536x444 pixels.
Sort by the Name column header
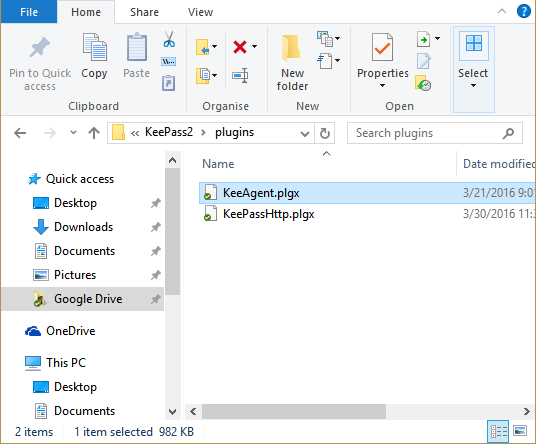pyautogui.click(x=218, y=164)
